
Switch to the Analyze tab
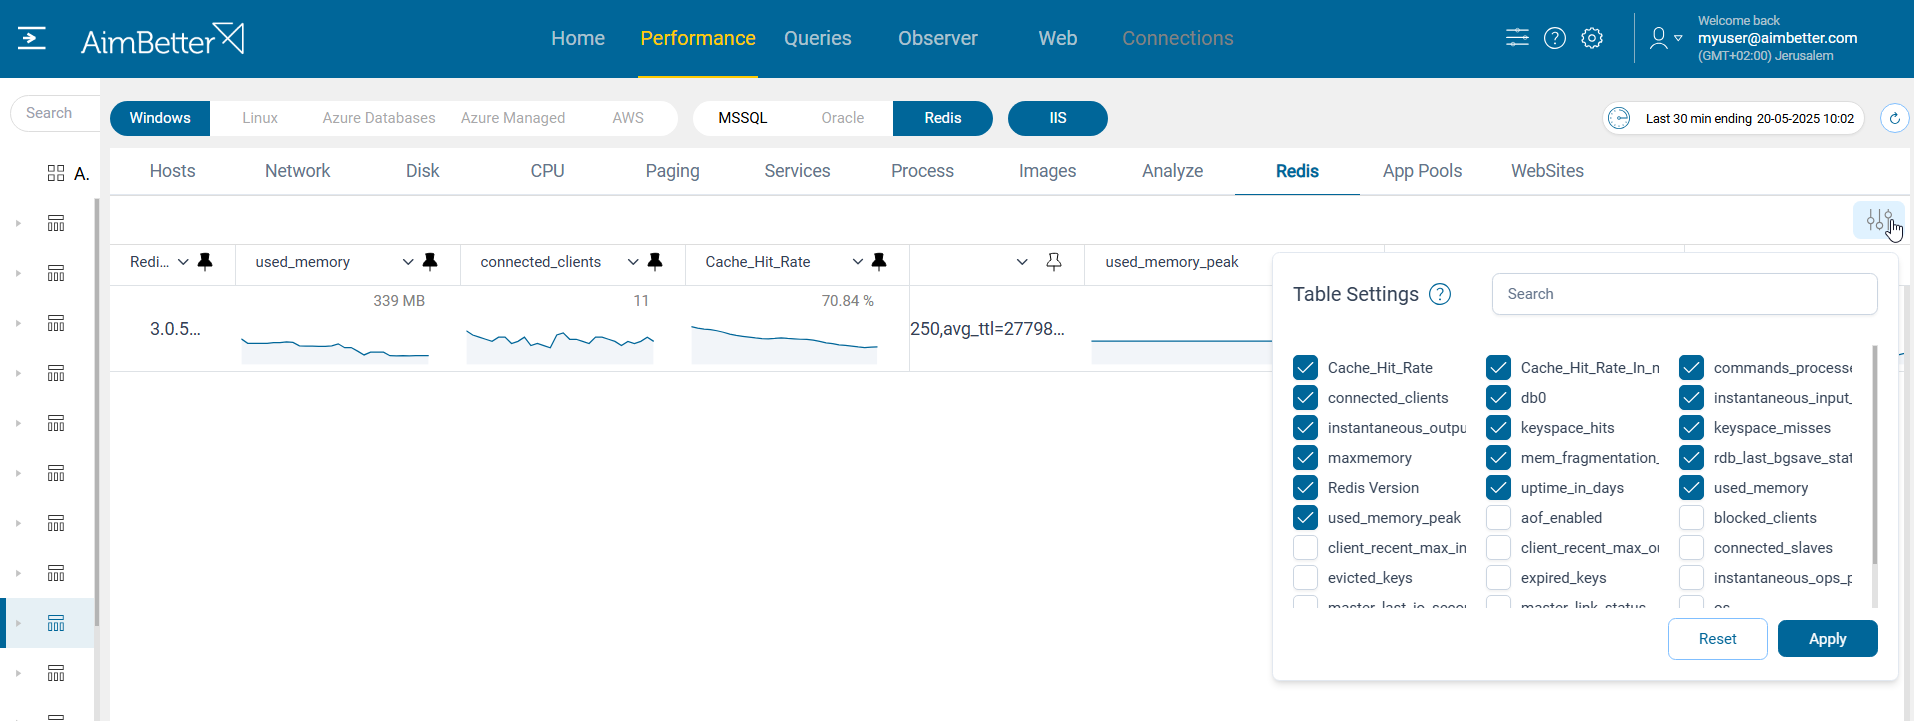pos(1172,171)
